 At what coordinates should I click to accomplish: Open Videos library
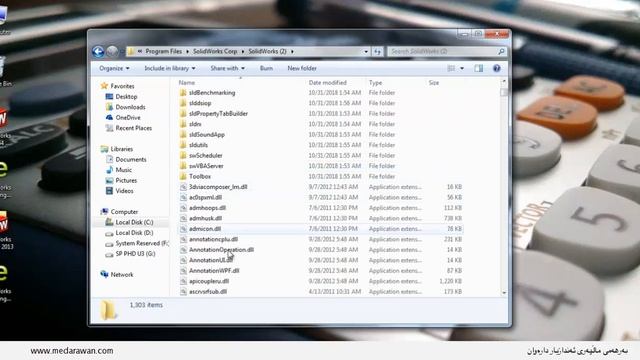click(124, 191)
